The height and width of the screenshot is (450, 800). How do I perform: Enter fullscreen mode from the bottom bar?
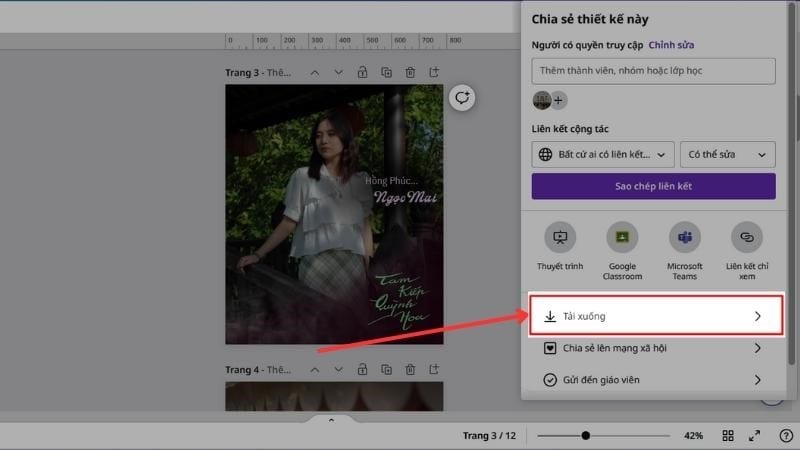coord(755,436)
